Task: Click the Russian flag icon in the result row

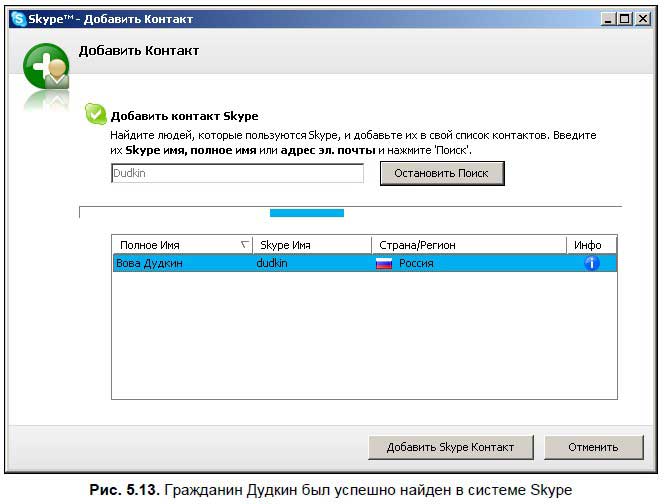Action: [384, 264]
